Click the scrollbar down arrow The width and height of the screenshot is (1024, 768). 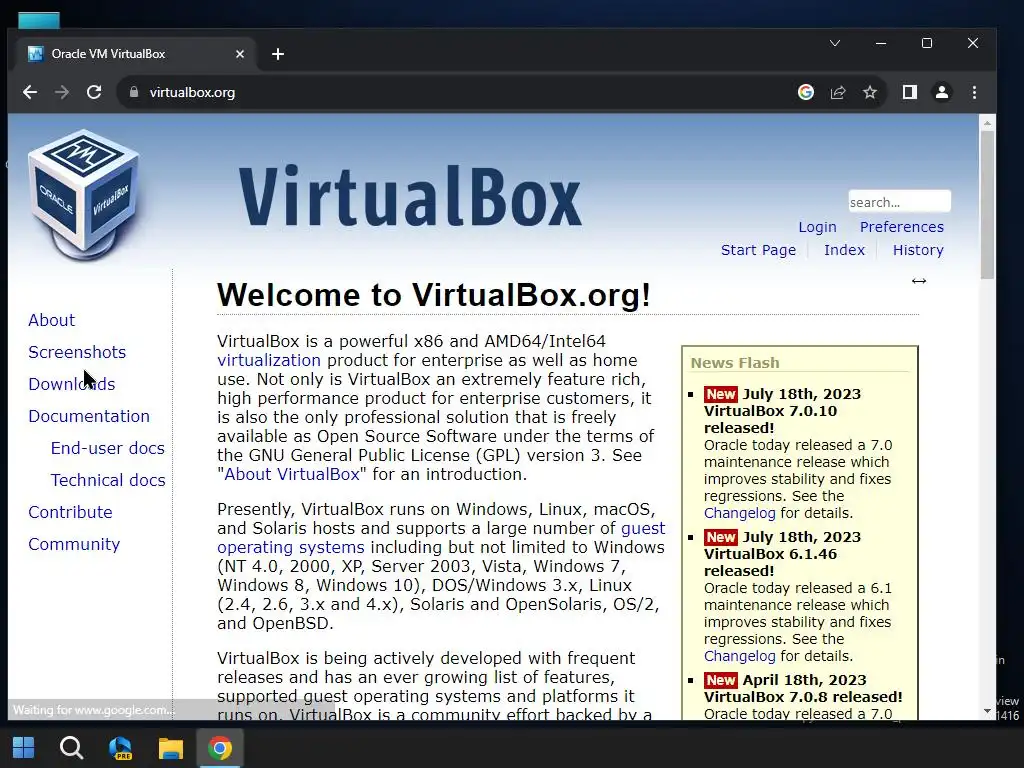click(987, 711)
